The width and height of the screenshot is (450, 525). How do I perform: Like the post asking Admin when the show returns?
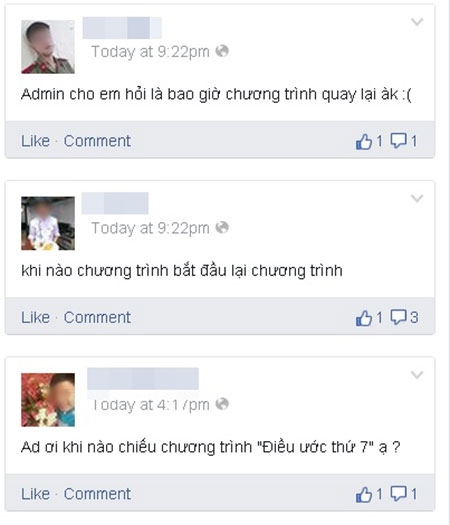[x=35, y=141]
